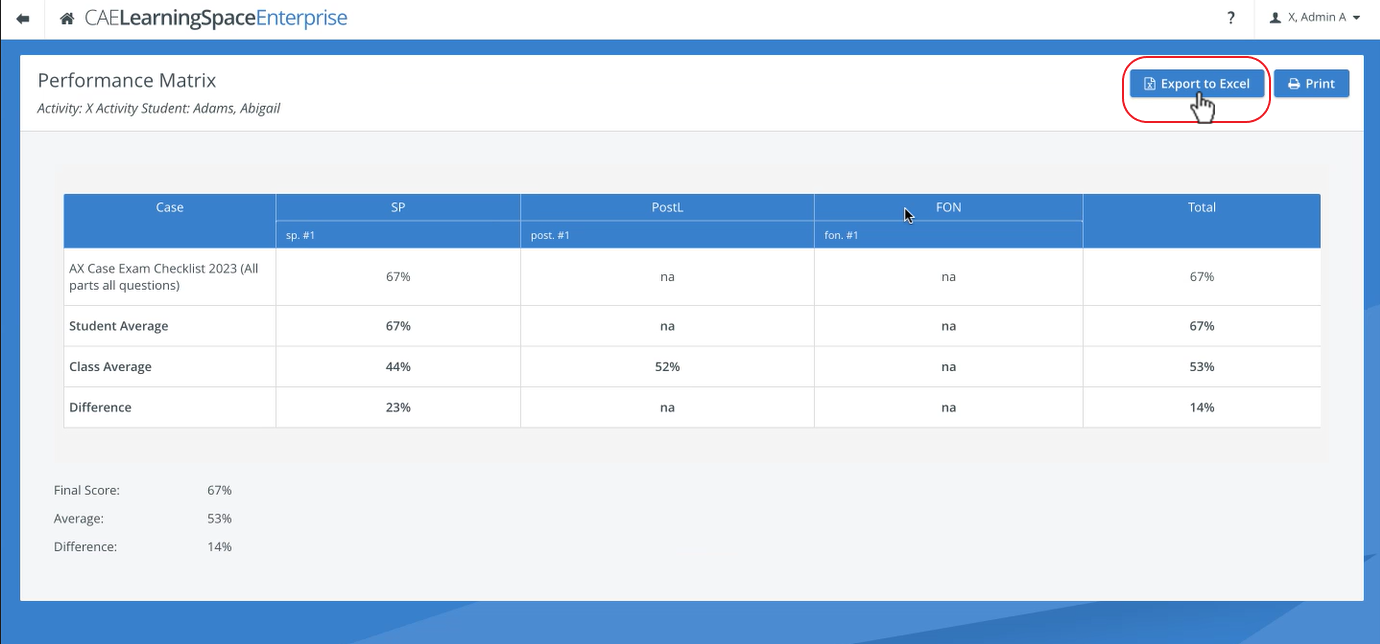Click the back arrow icon
The image size is (1380, 644).
point(23,19)
